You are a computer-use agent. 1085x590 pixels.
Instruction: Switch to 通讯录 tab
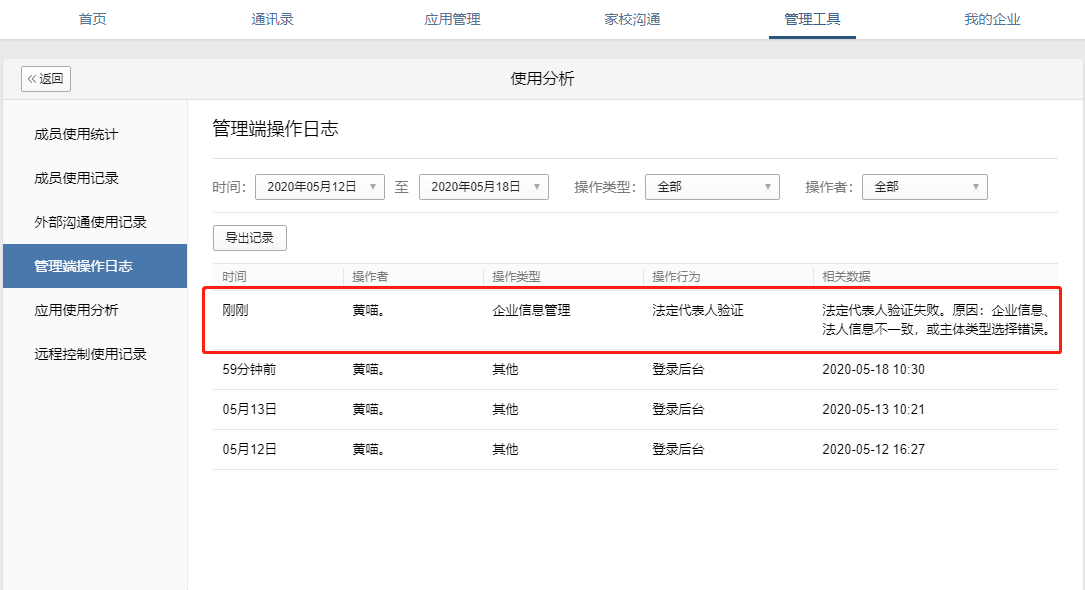click(x=272, y=19)
